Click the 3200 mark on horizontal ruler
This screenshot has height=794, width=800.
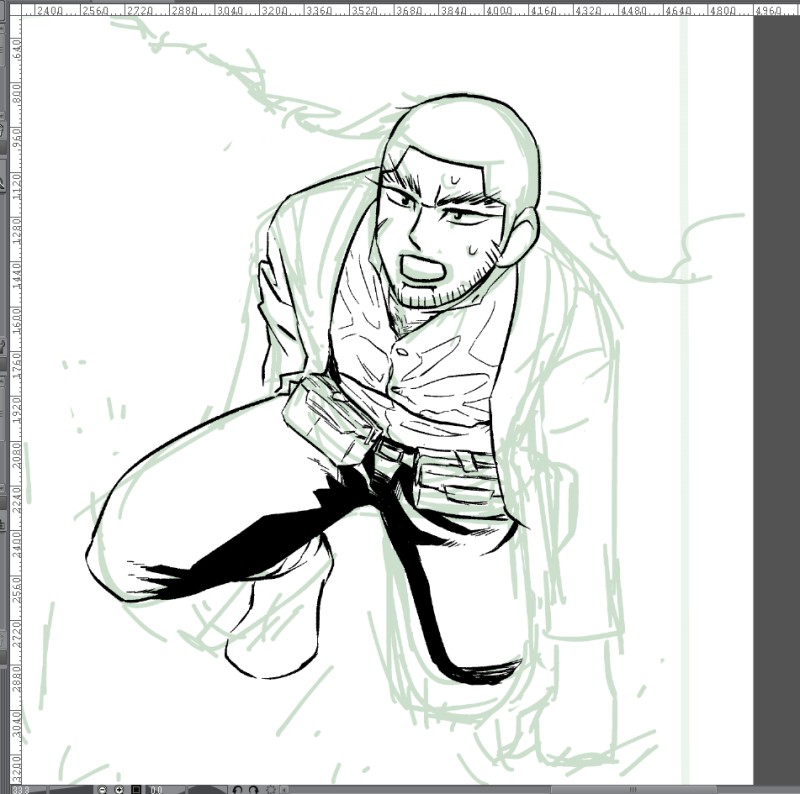274,10
